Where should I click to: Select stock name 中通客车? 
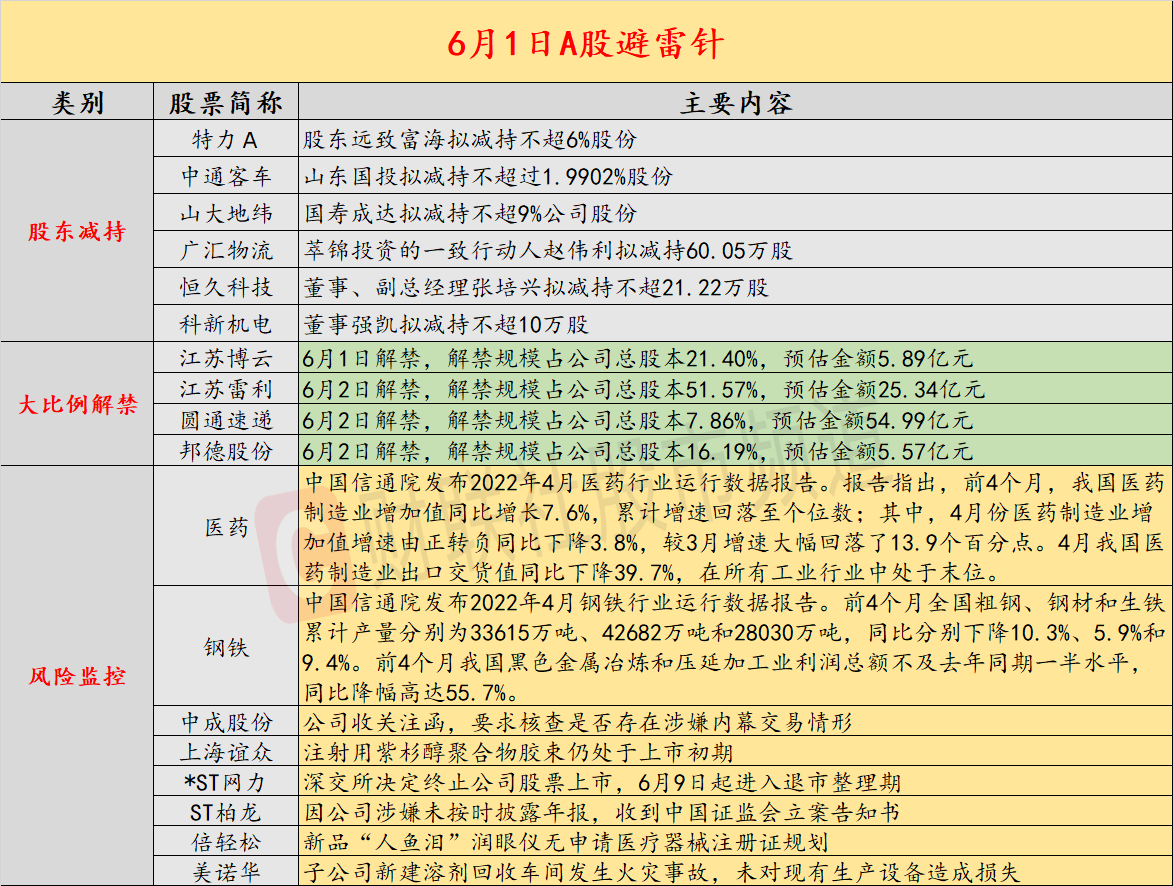[x=226, y=177]
